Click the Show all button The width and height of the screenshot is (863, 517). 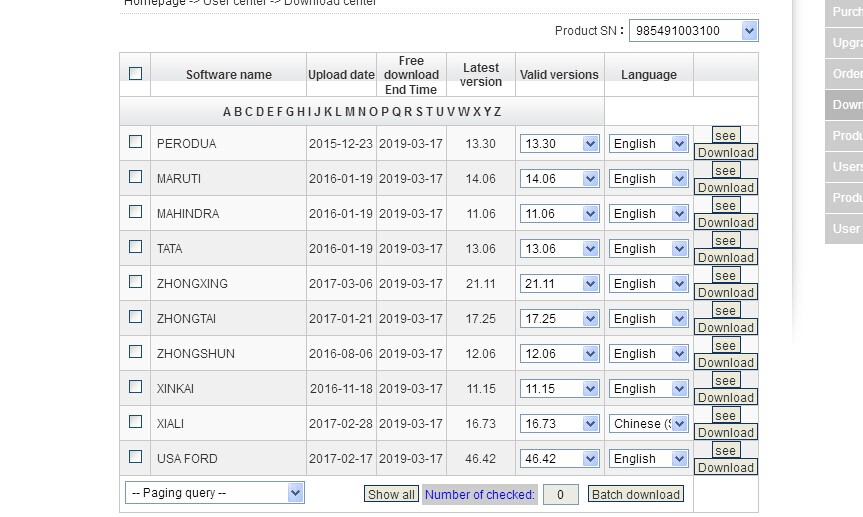(391, 494)
